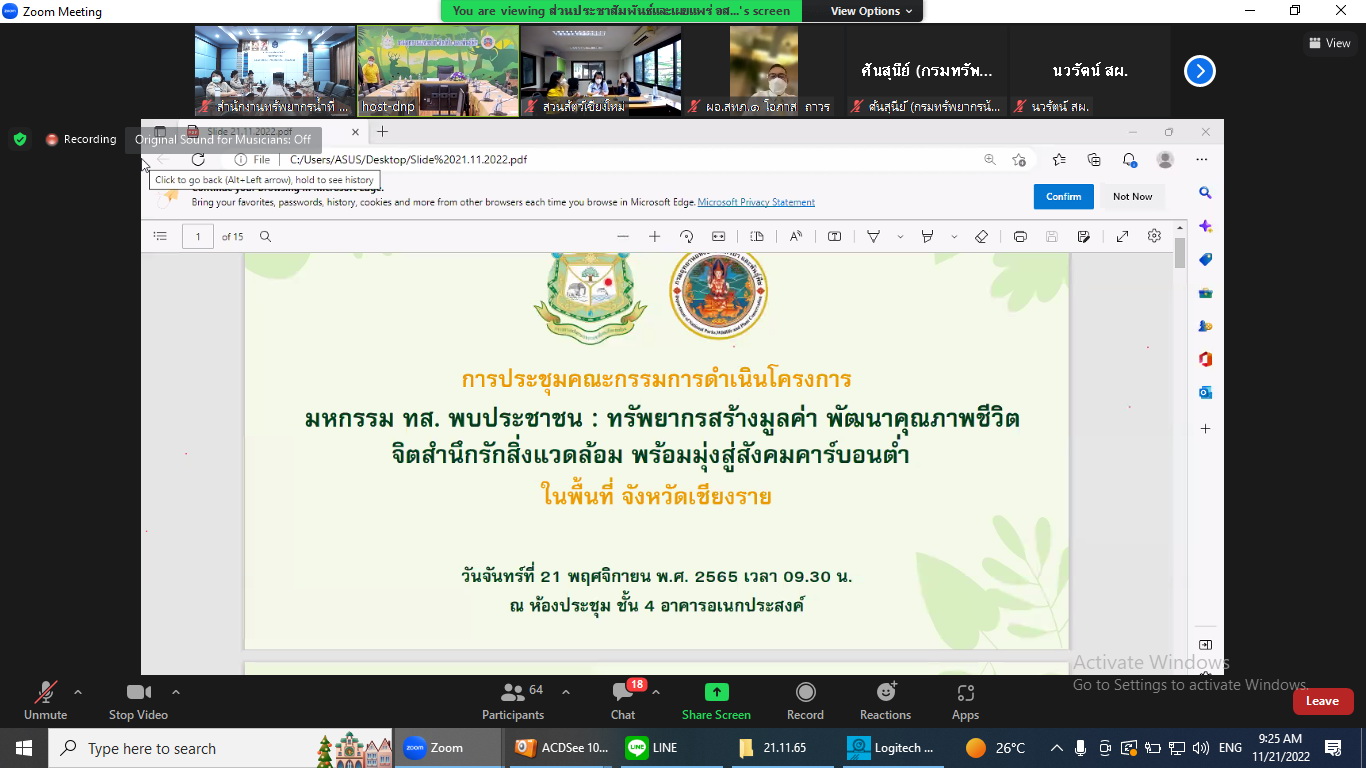This screenshot has height=768, width=1366.
Task: Open PDF table of contents
Action: 160,237
